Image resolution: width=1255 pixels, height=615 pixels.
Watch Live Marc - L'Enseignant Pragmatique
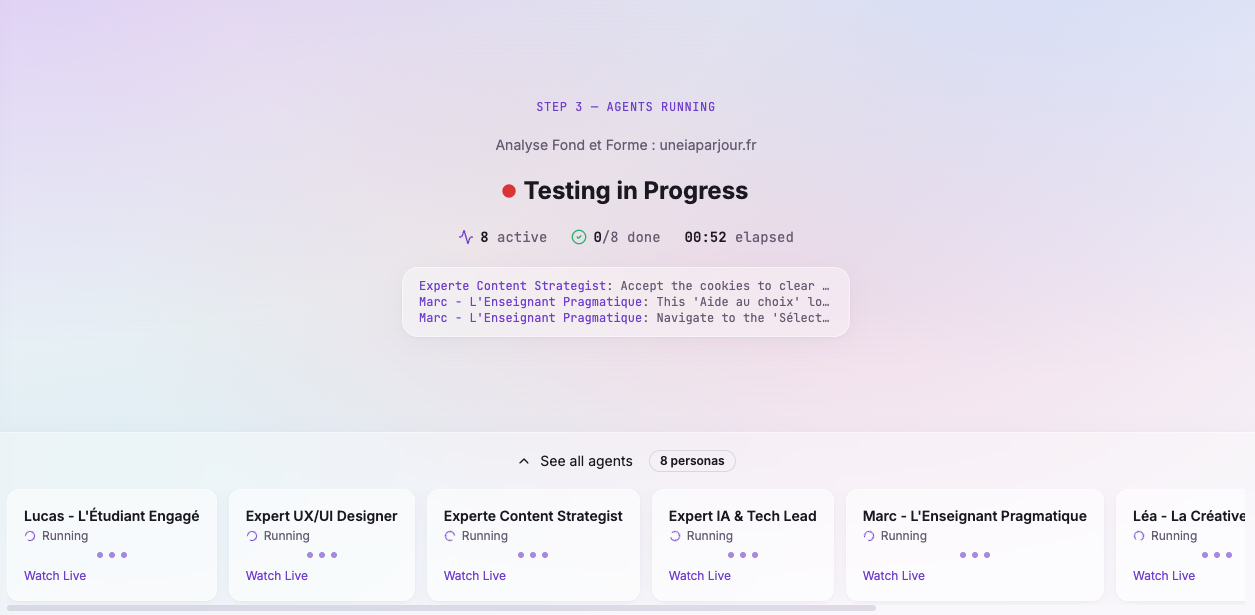tap(894, 575)
